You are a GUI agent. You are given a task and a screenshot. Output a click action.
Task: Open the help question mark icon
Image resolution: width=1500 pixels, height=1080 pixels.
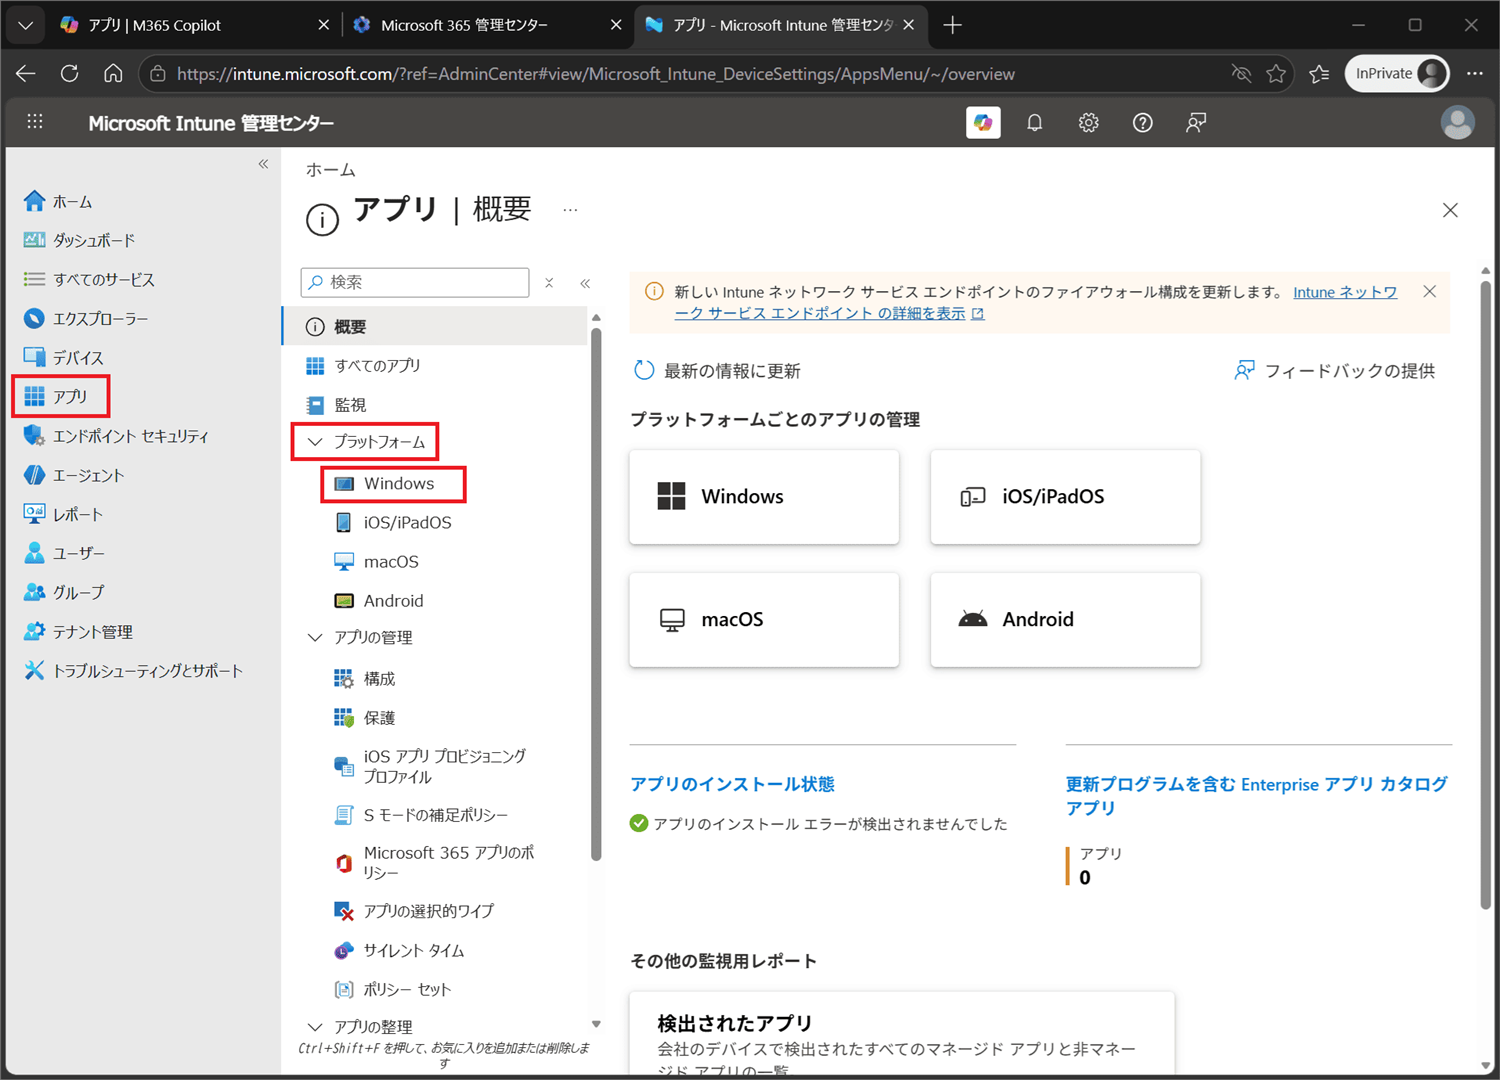point(1143,122)
